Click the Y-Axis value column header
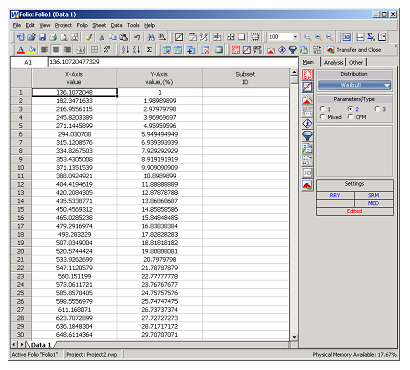 pyautogui.click(x=160, y=78)
